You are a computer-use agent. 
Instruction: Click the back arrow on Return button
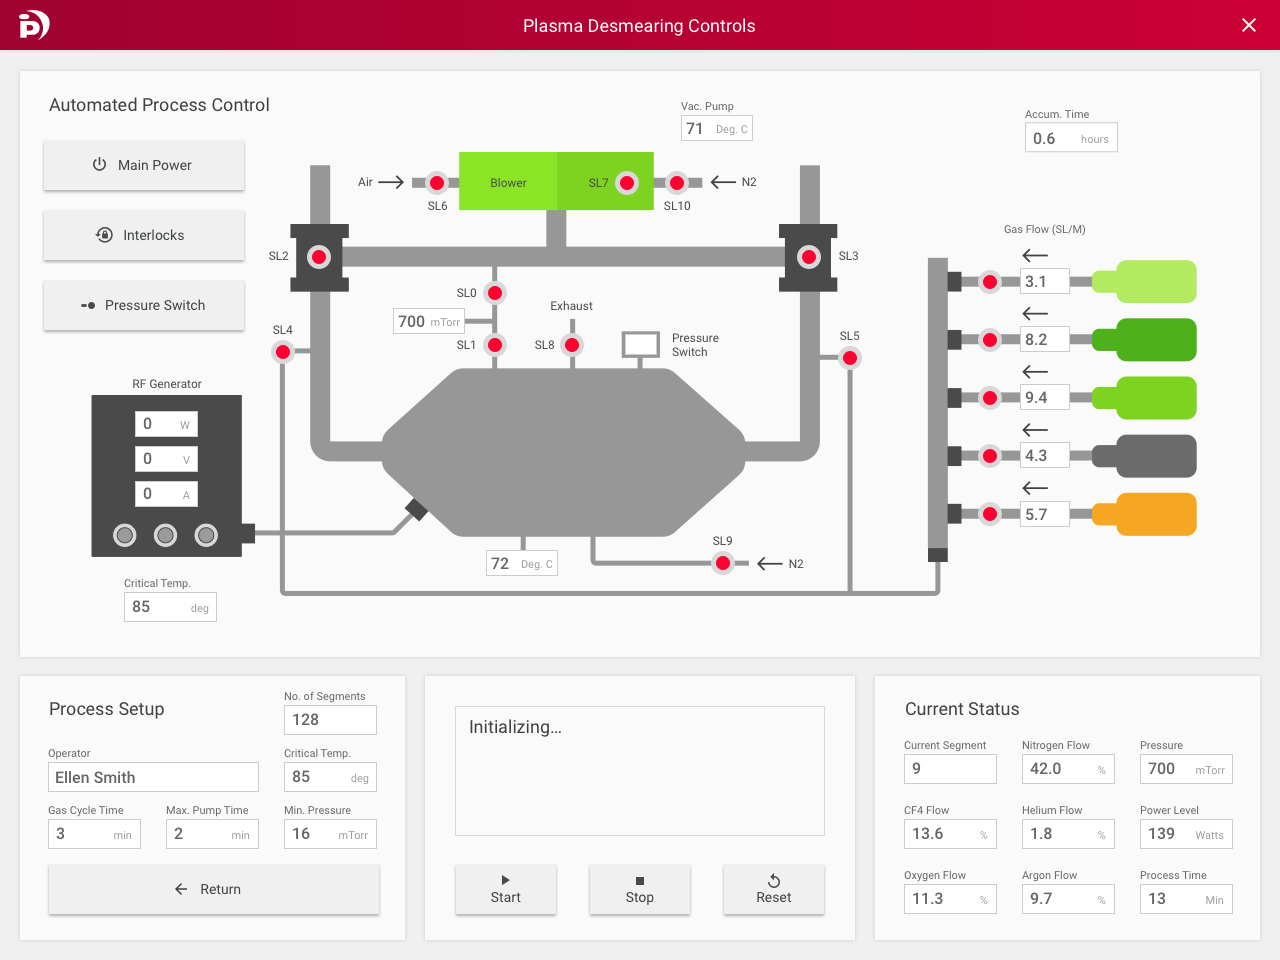(180, 889)
